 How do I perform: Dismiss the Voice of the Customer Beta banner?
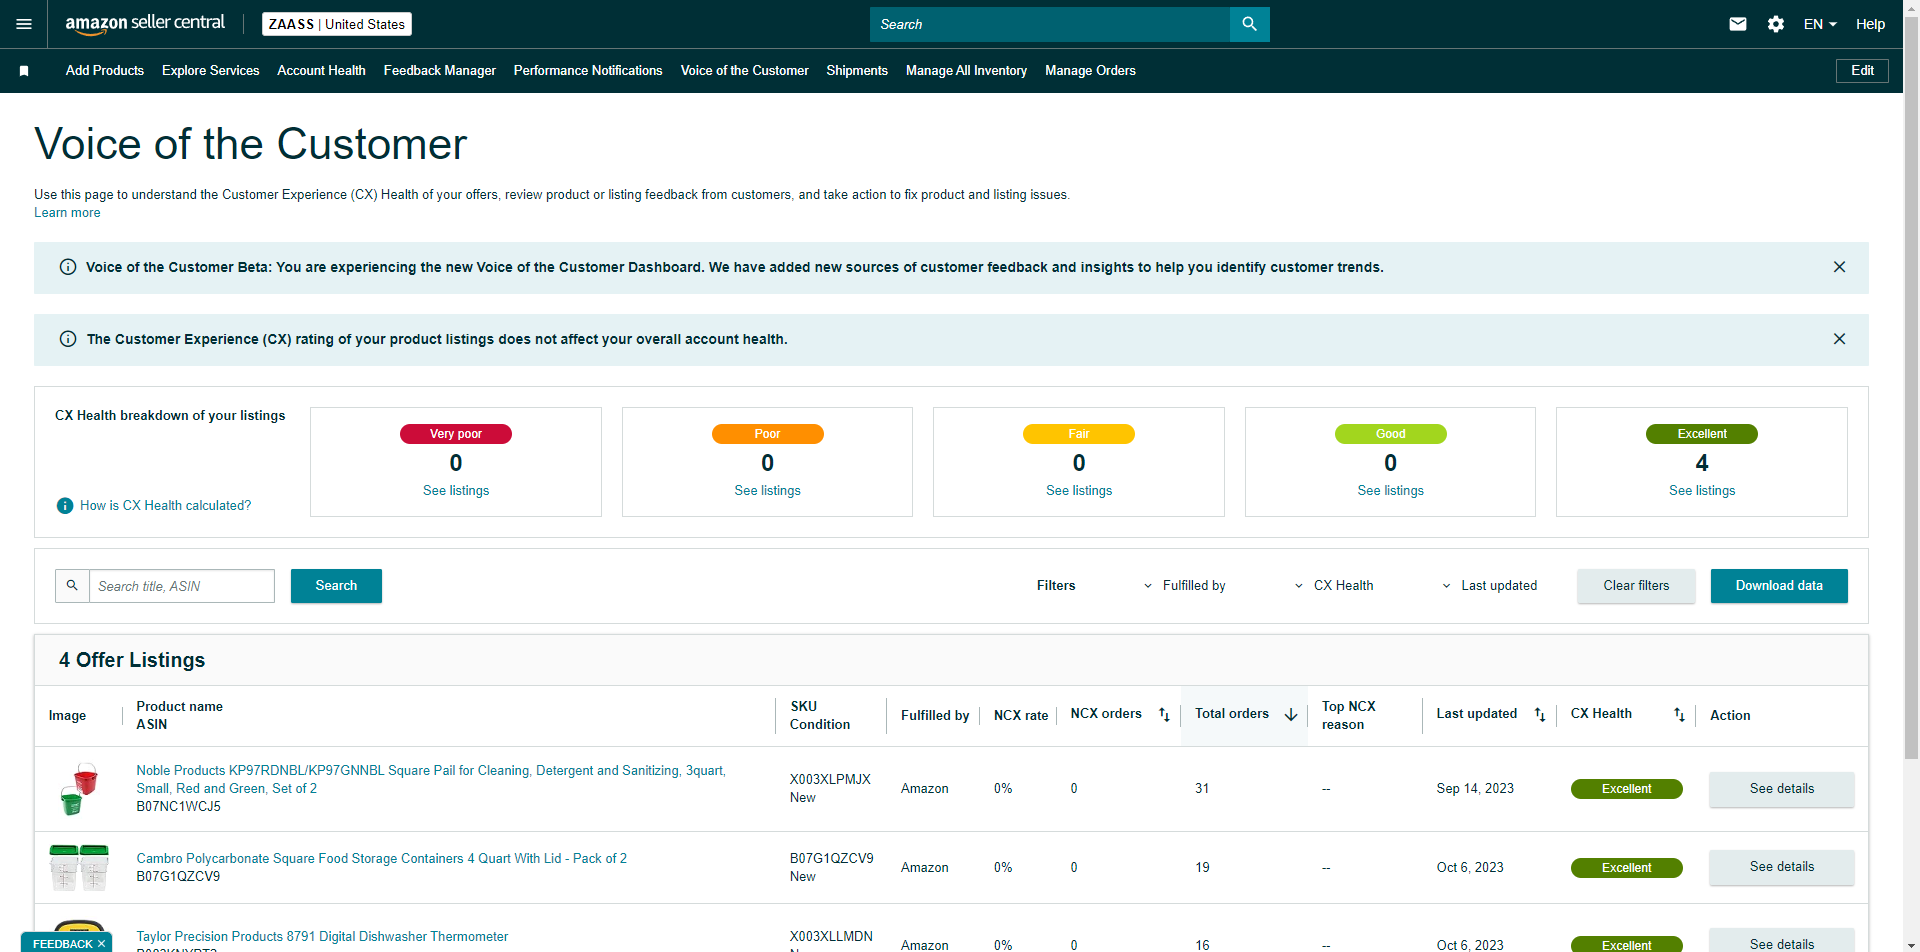[1839, 267]
